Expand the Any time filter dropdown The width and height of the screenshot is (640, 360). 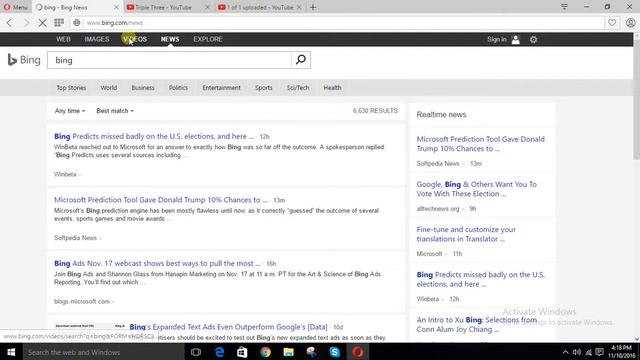pyautogui.click(x=70, y=111)
